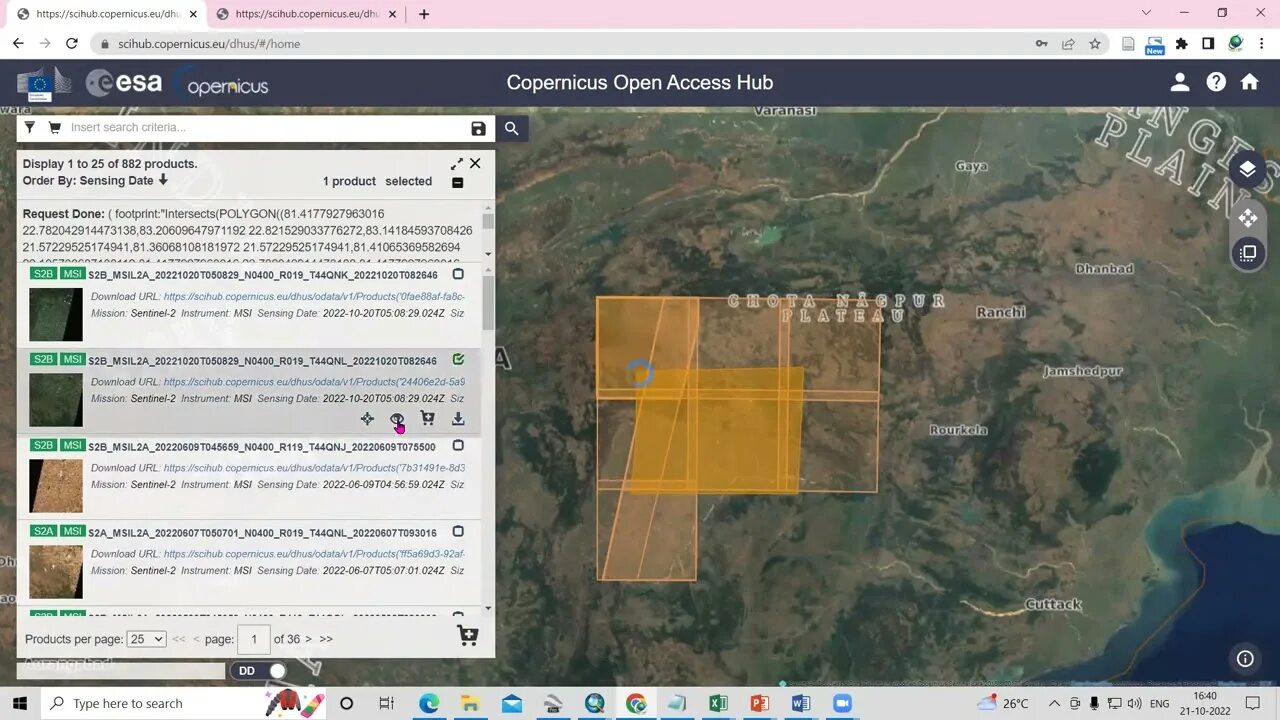Open the user profile login icon
Image resolution: width=1280 pixels, height=720 pixels.
(x=1180, y=82)
